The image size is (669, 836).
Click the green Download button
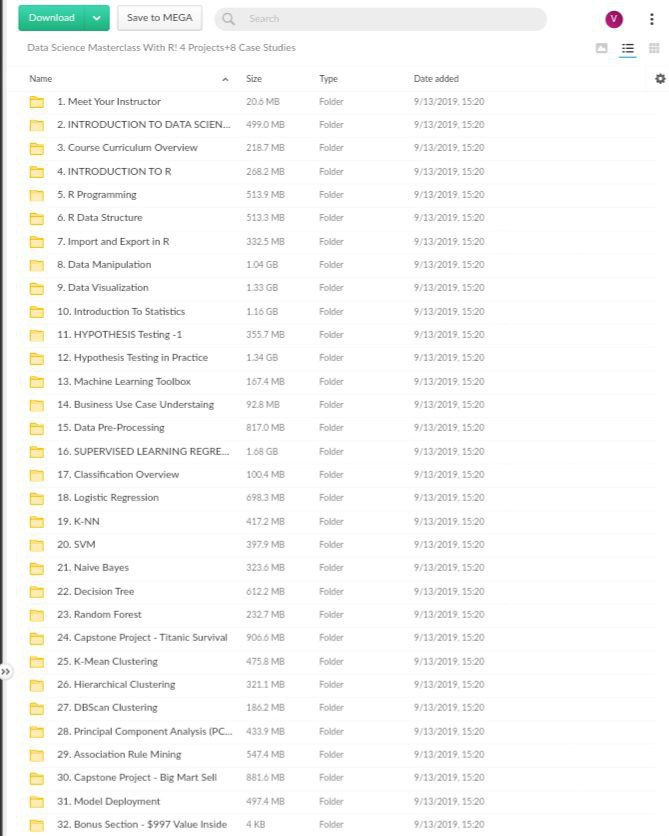[x=51, y=18]
